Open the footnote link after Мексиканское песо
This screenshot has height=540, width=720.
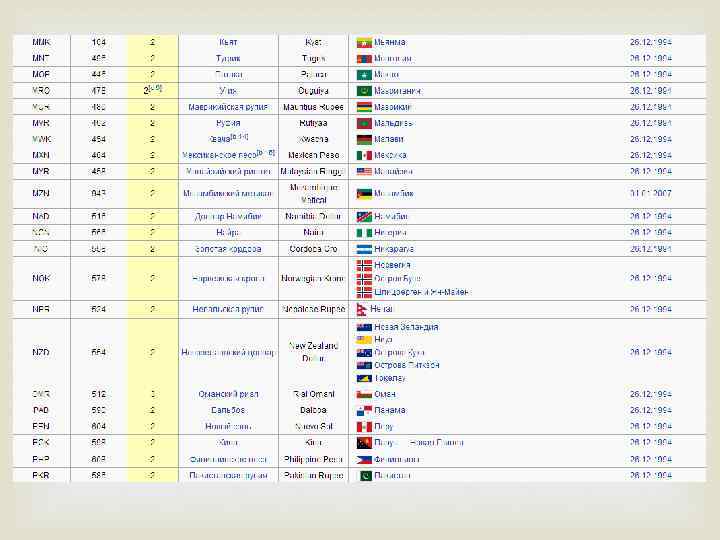[x=266, y=152]
